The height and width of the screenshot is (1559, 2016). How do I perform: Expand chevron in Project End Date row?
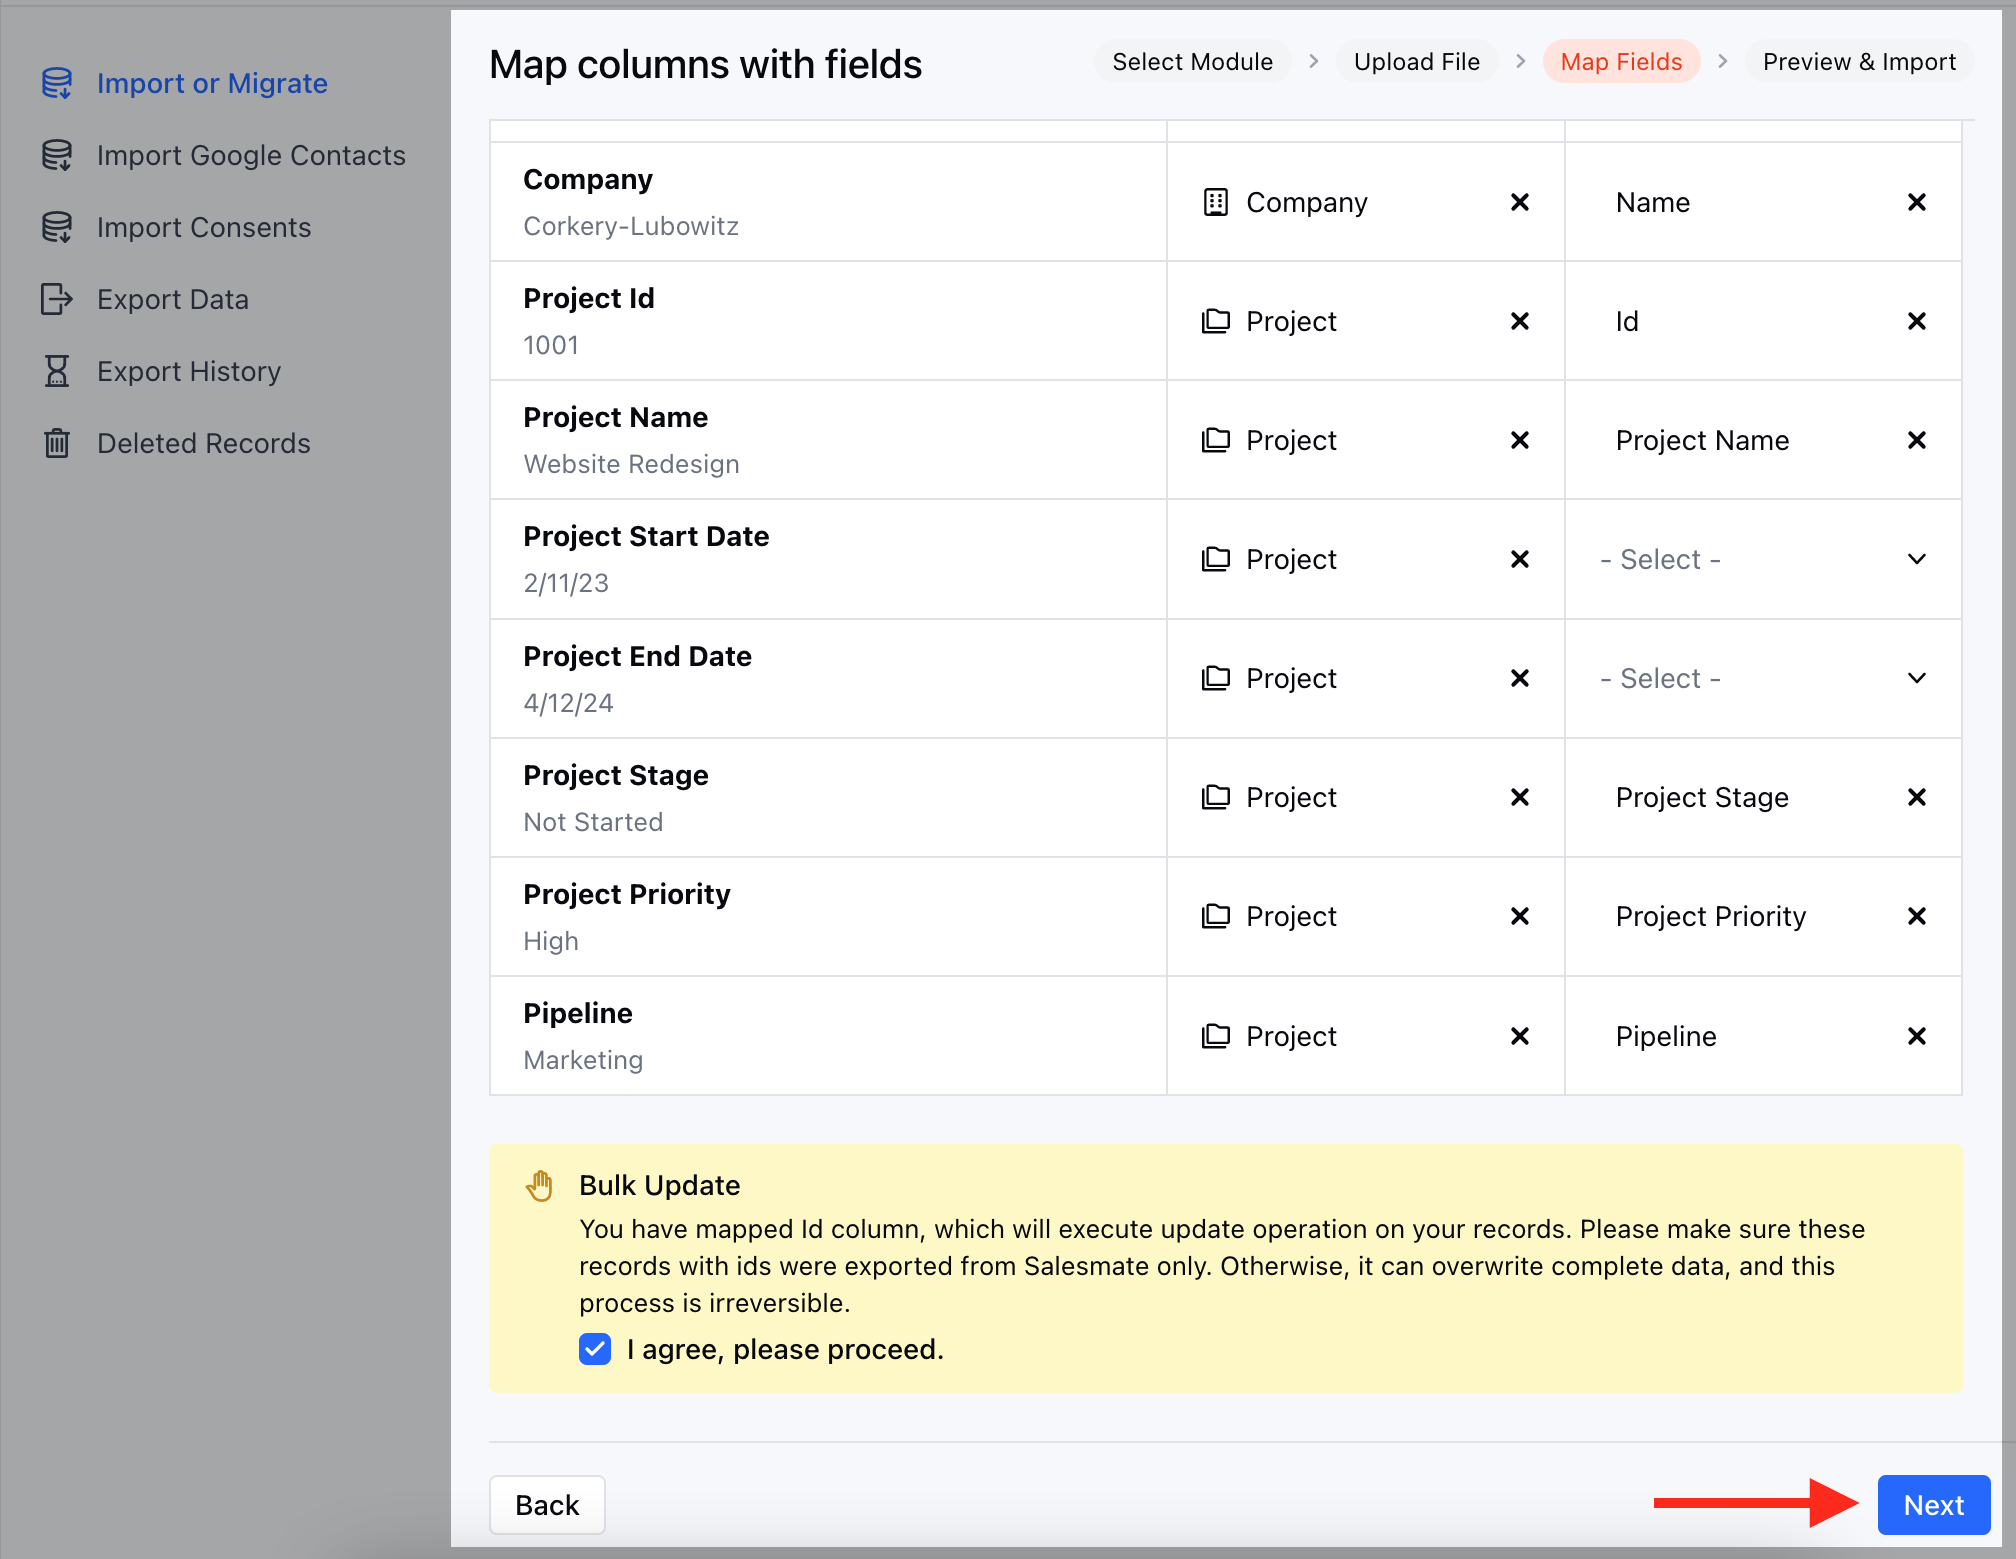(1917, 679)
